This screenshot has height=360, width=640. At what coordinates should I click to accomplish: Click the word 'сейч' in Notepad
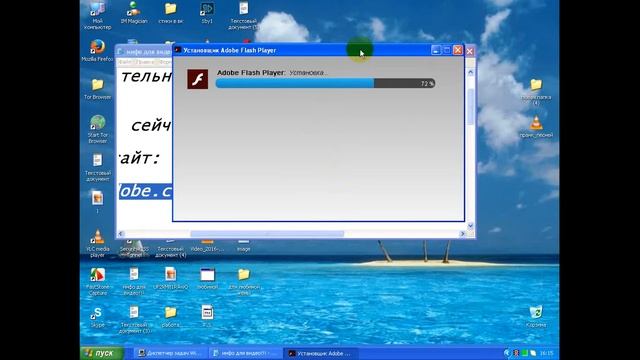click(151, 125)
